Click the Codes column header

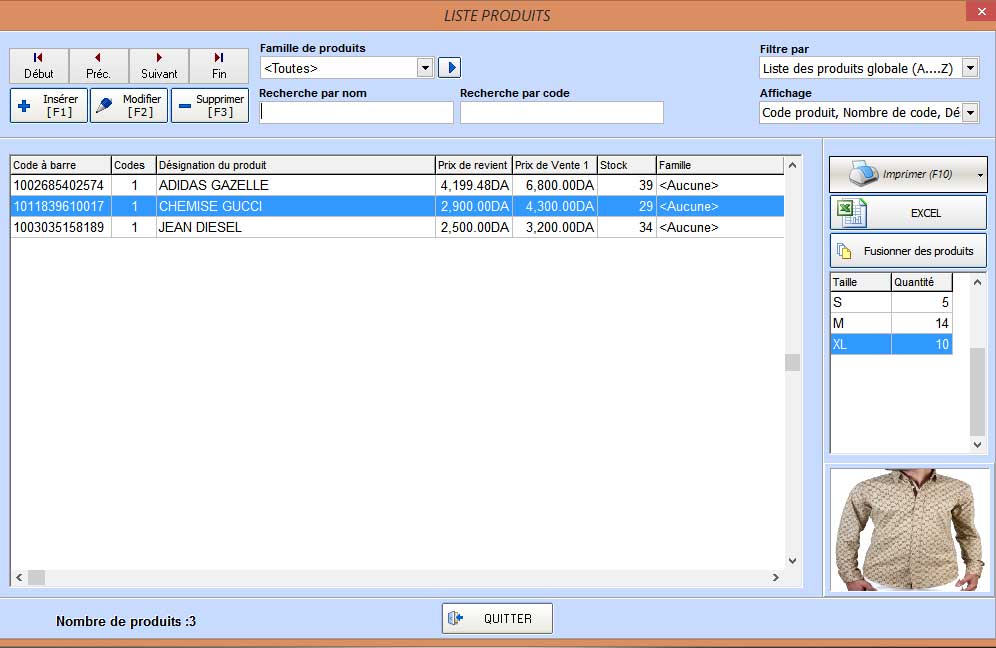[x=133, y=165]
